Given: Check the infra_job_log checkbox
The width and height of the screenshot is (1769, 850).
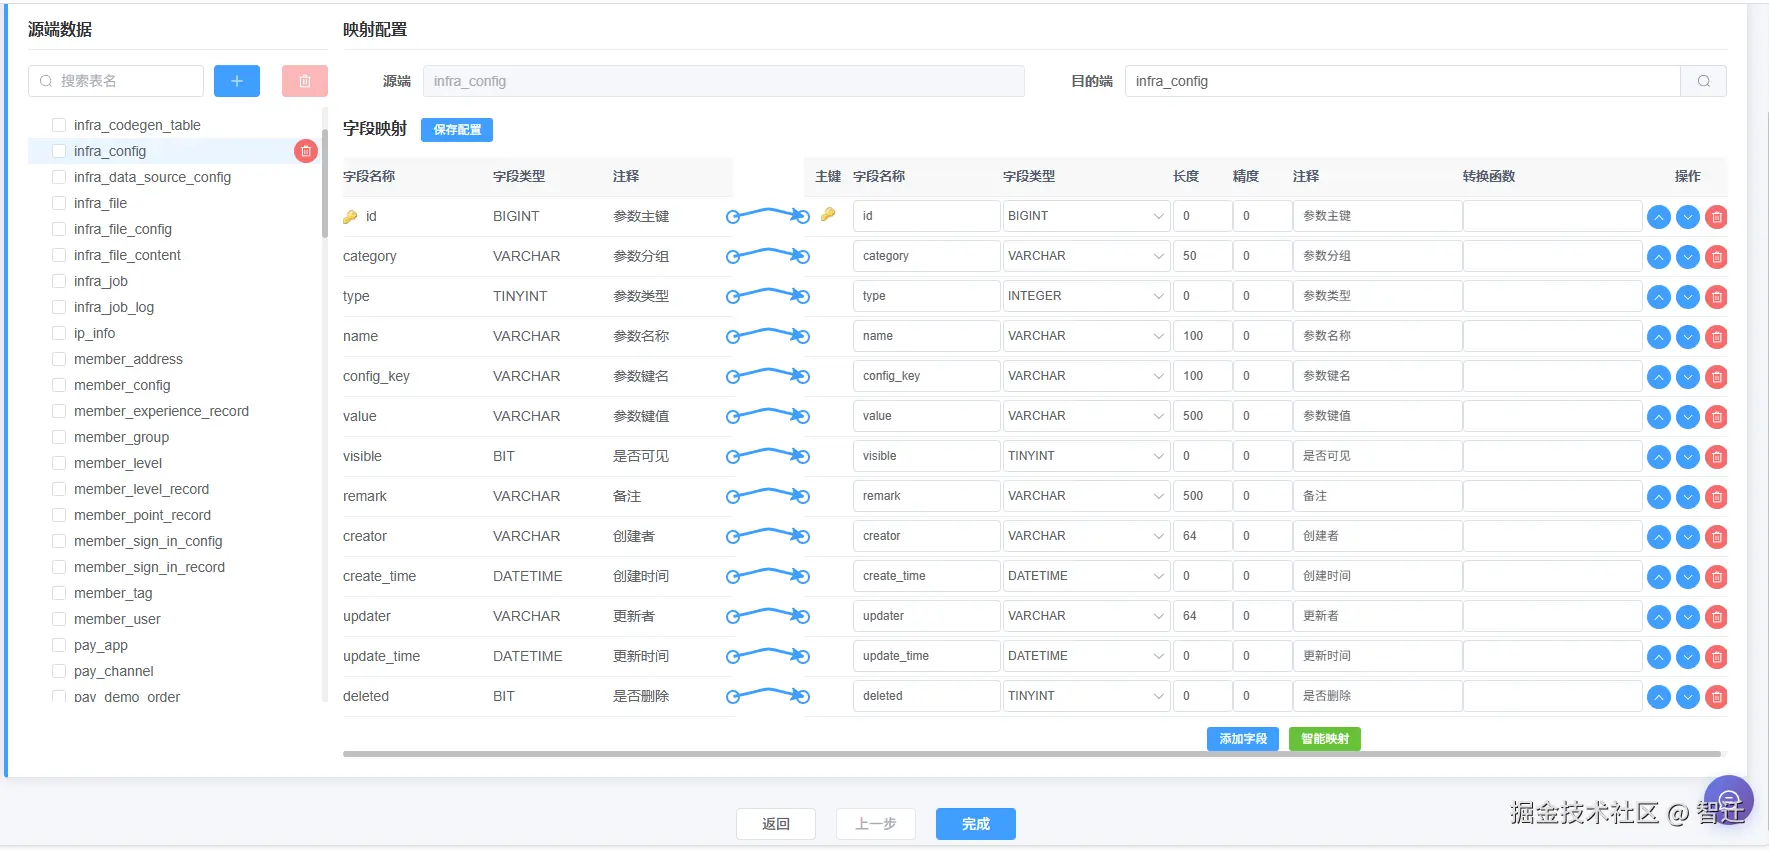Looking at the screenshot, I should tap(59, 307).
